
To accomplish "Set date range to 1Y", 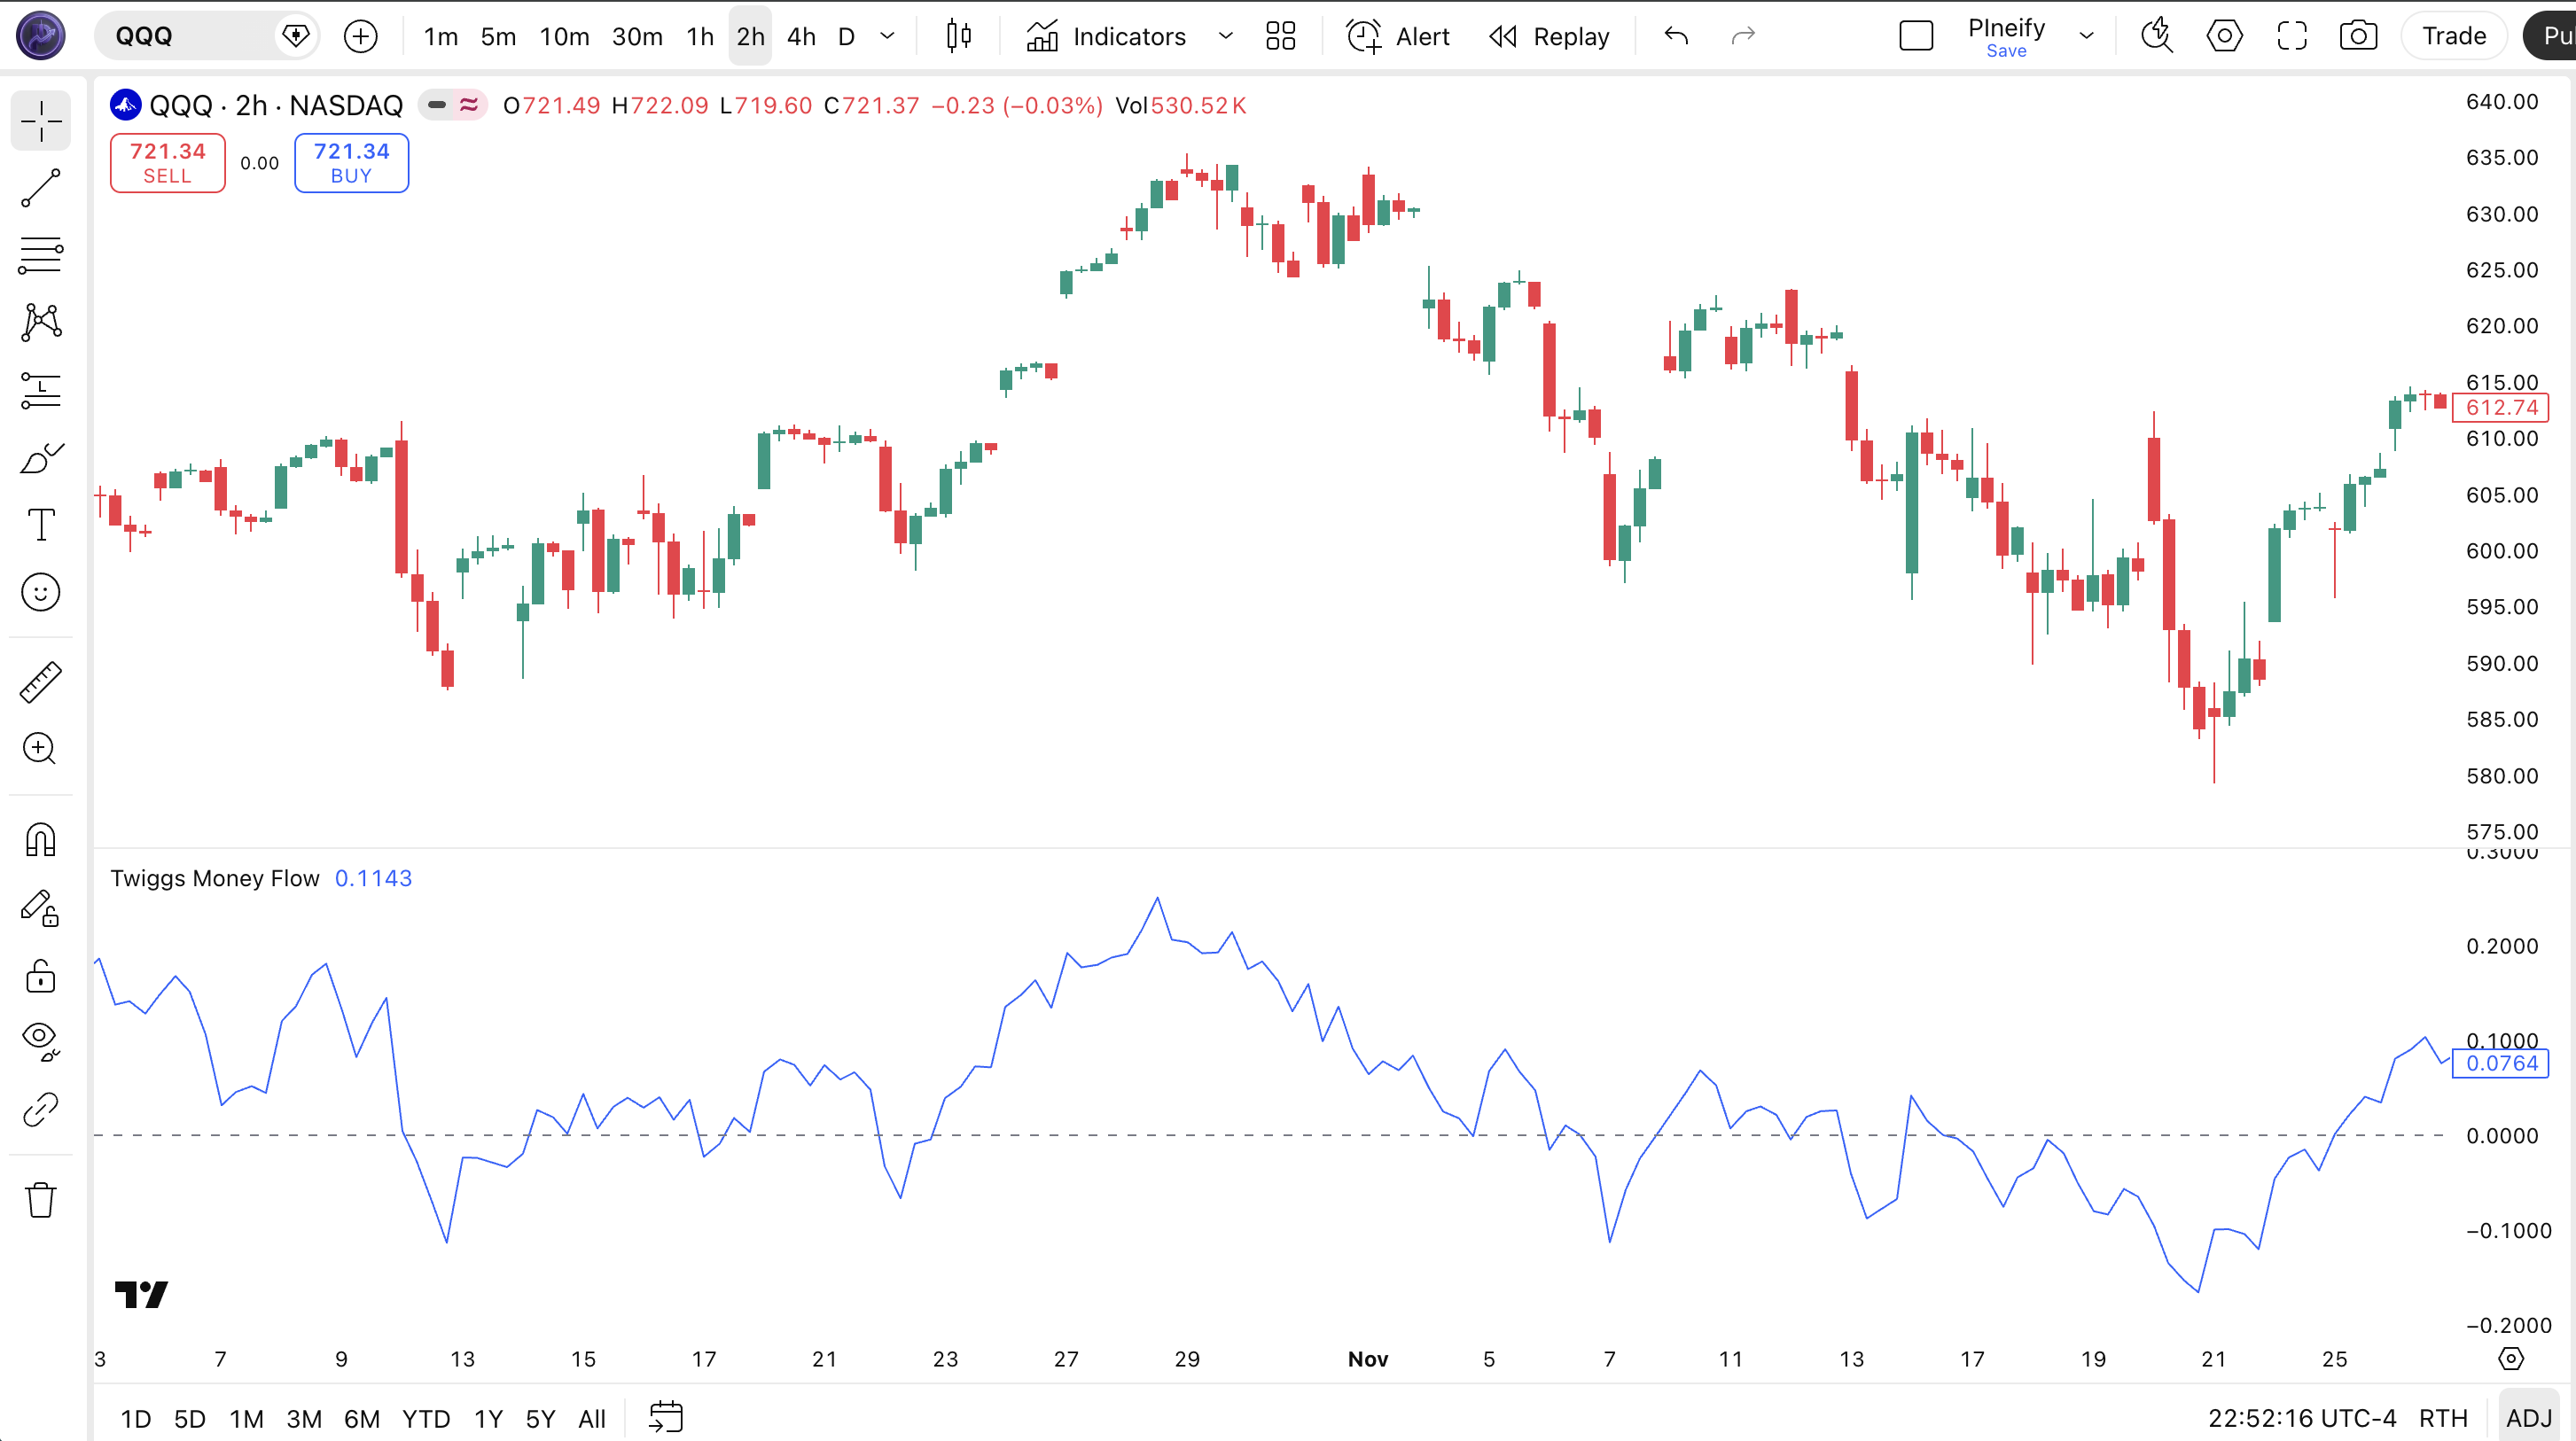I will (x=488, y=1418).
